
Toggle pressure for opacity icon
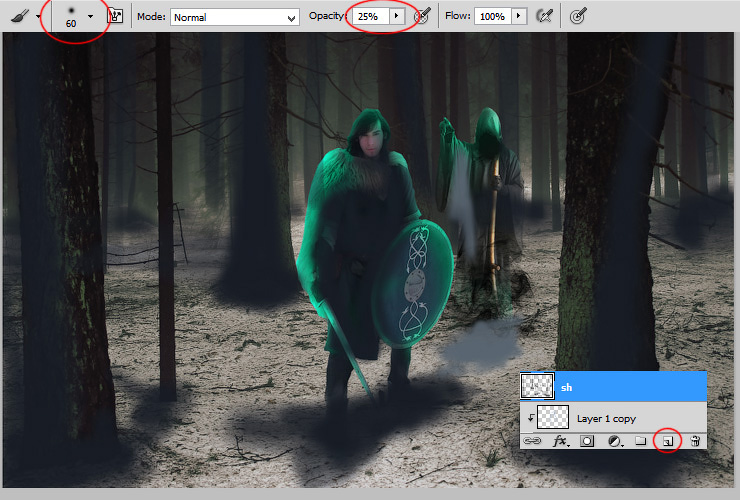[x=422, y=17]
